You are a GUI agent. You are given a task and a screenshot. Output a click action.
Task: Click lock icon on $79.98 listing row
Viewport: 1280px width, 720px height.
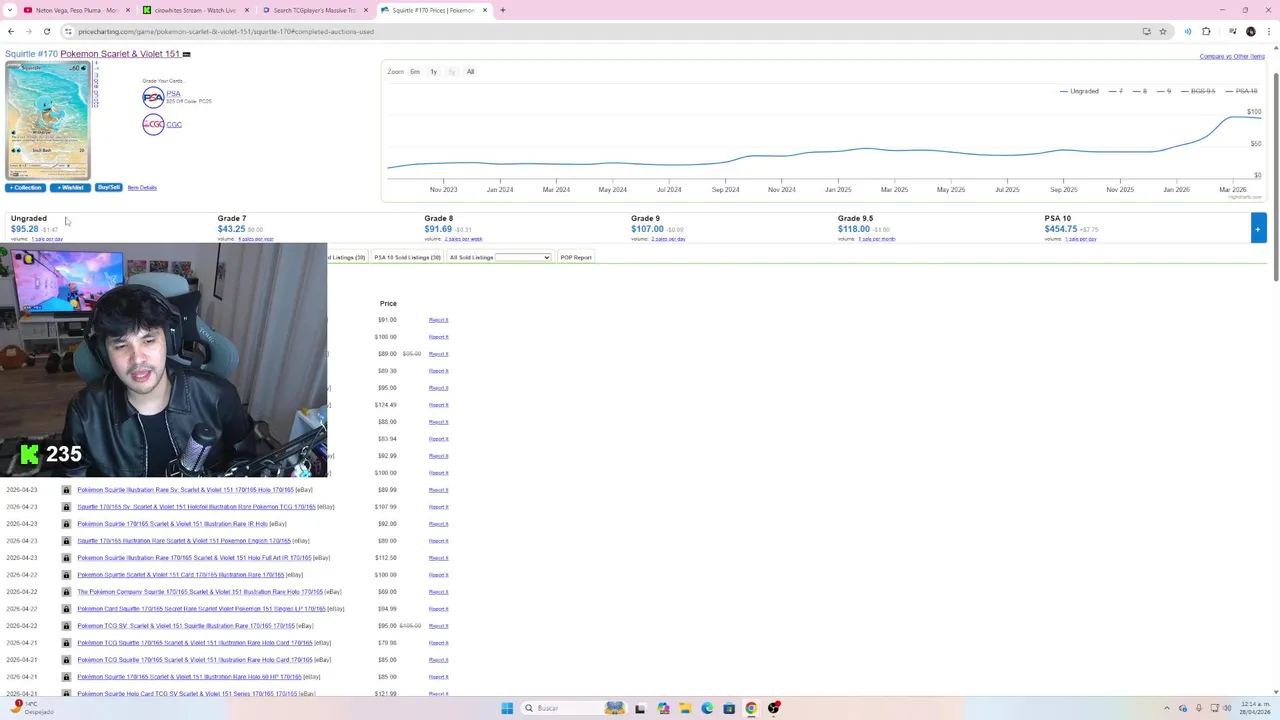[66, 643]
